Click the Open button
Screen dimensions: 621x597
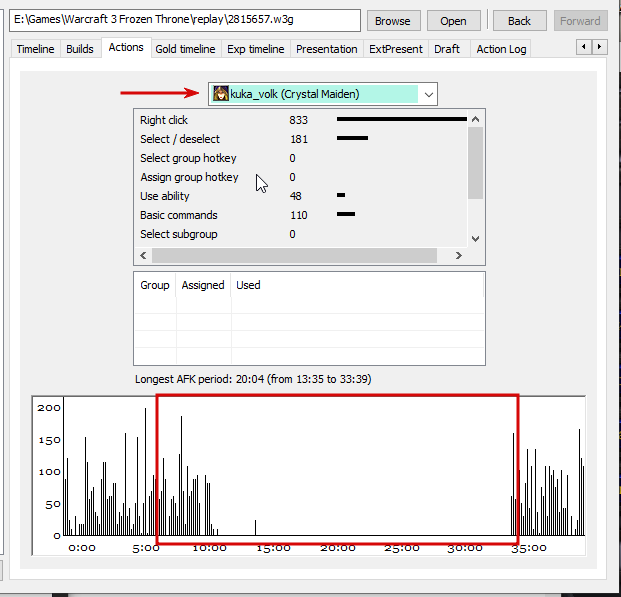[453, 21]
